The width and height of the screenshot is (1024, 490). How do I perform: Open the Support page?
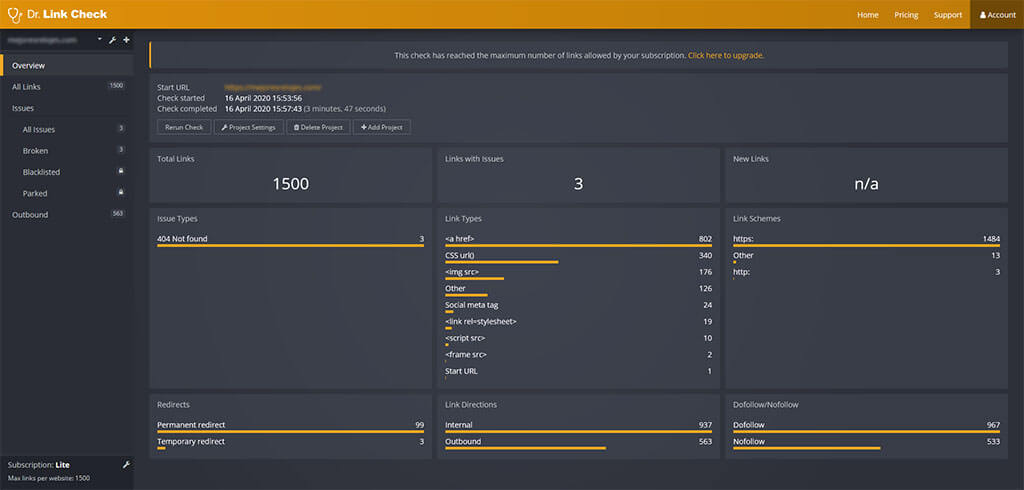[948, 14]
